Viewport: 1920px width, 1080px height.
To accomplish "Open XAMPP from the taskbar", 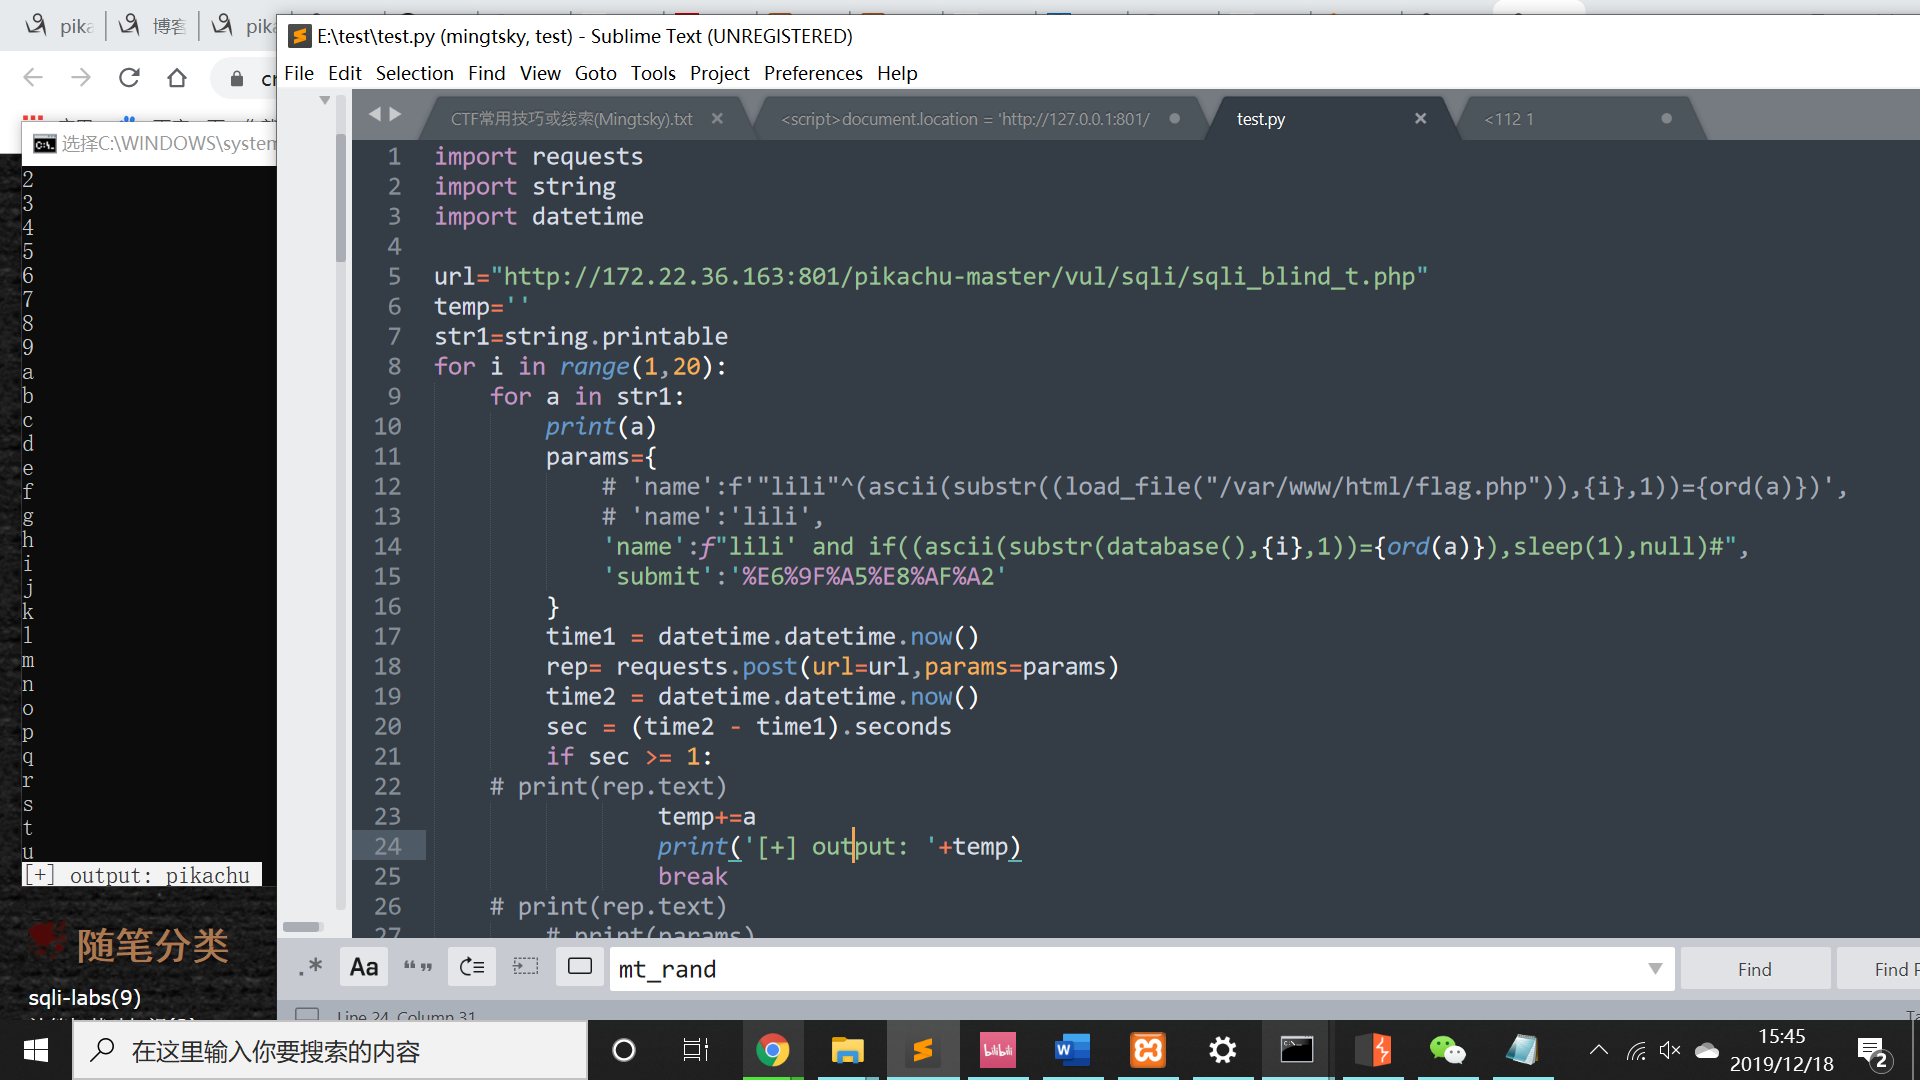I will 1147,1050.
